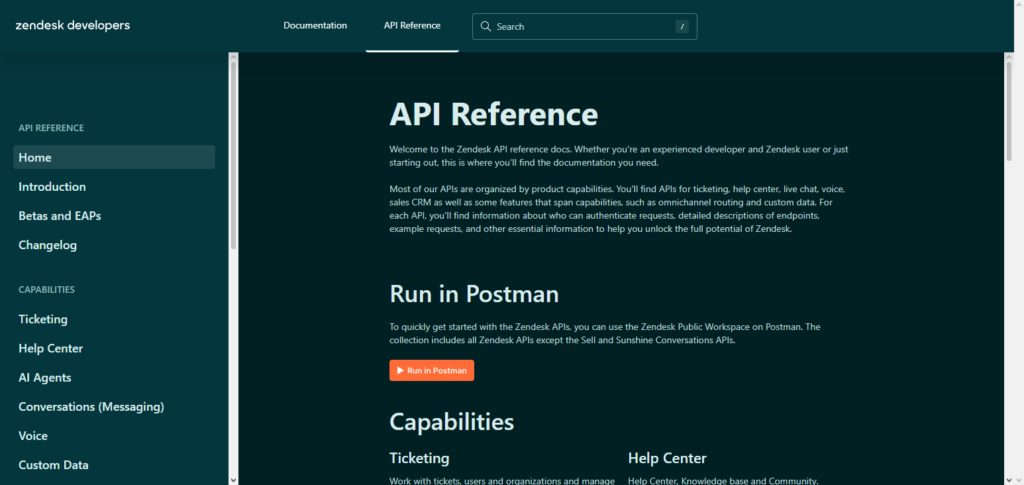Select Help Center in the sidebar
The width and height of the screenshot is (1024, 485).
51,349
